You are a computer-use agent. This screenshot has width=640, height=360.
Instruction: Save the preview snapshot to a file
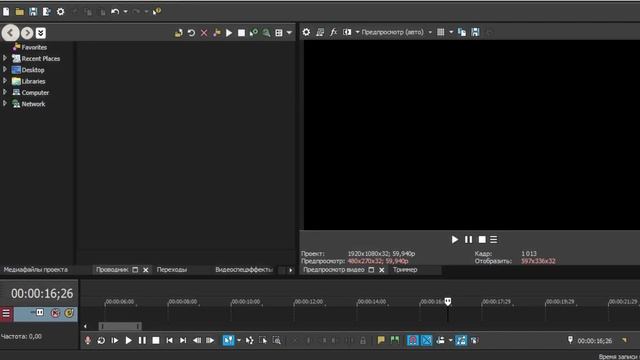476,32
